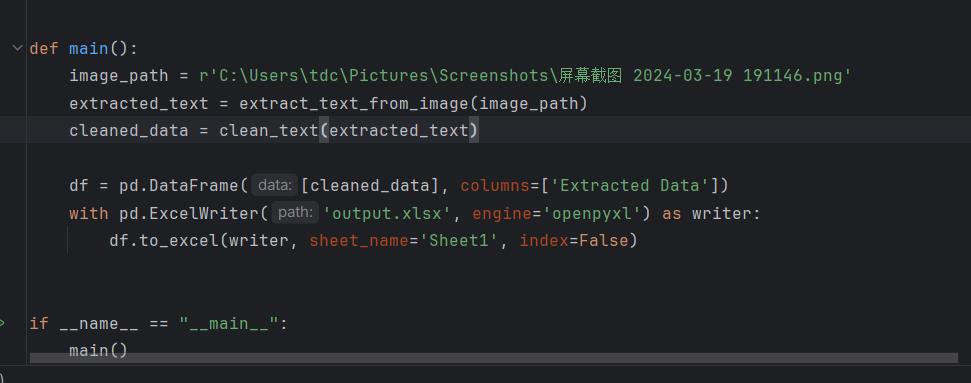Click the ExcelWriter class name
Image resolution: width=971 pixels, height=383 pixels.
204,213
